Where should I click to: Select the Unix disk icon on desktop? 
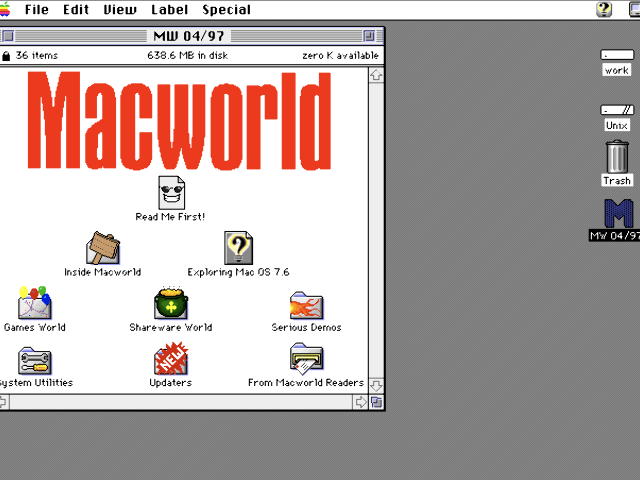coord(617,109)
